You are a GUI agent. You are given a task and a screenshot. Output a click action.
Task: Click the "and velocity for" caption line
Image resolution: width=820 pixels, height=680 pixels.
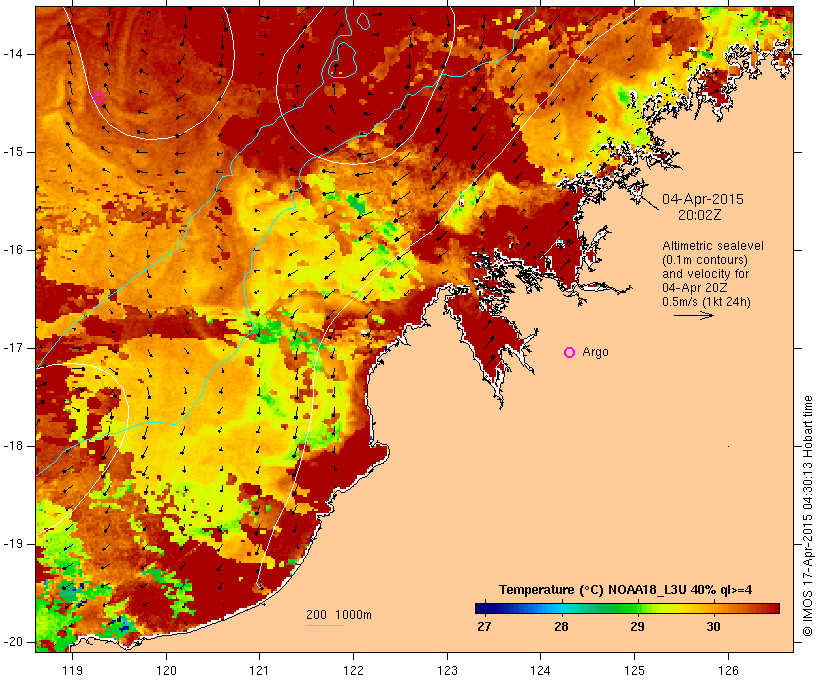(x=705, y=274)
